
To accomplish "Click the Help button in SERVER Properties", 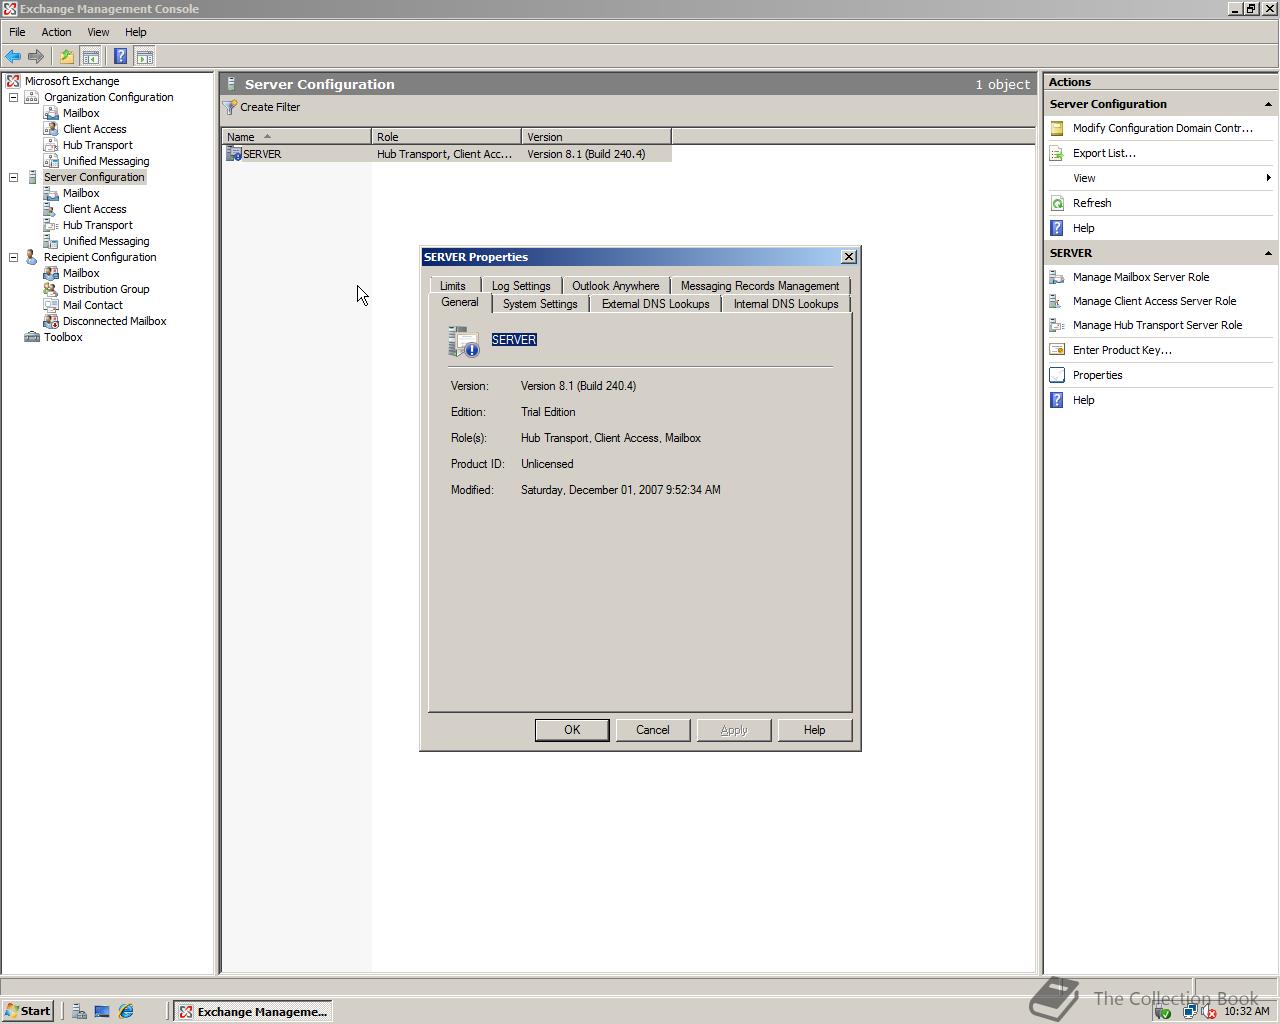I will [815, 730].
